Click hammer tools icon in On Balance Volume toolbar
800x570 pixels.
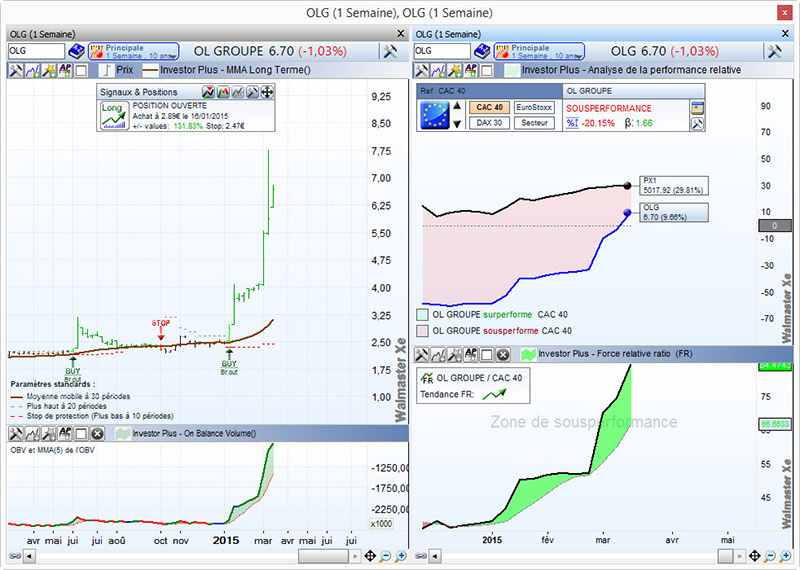(15, 434)
